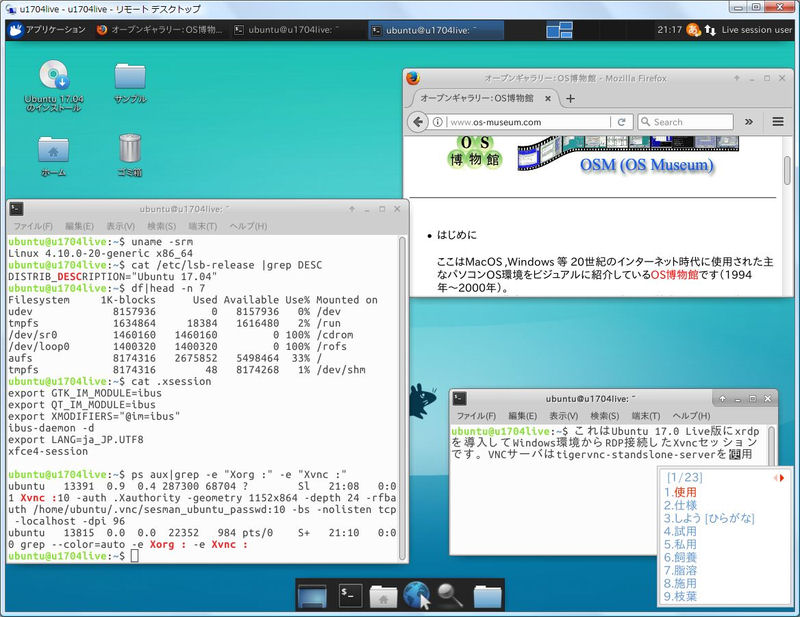Switch to Firefox OS博物 taskbar entry
This screenshot has height=617, width=800.
coord(160,30)
